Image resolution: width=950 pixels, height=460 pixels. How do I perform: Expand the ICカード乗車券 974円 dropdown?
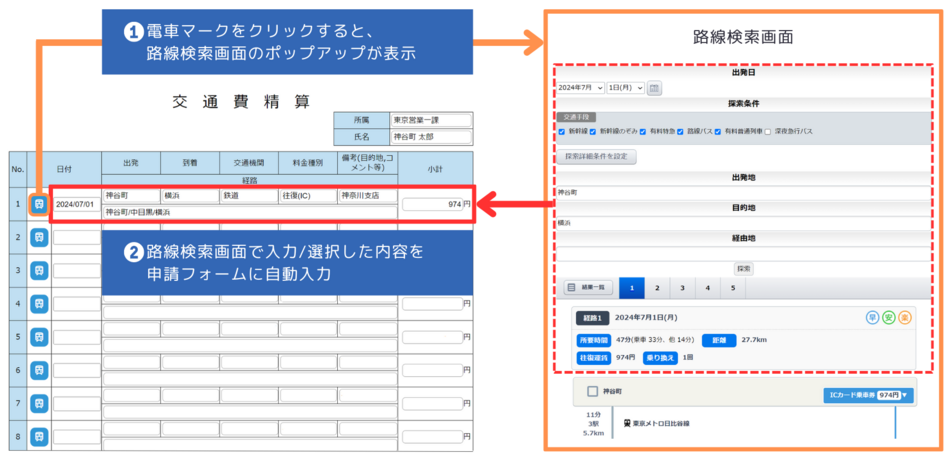[x=868, y=395]
